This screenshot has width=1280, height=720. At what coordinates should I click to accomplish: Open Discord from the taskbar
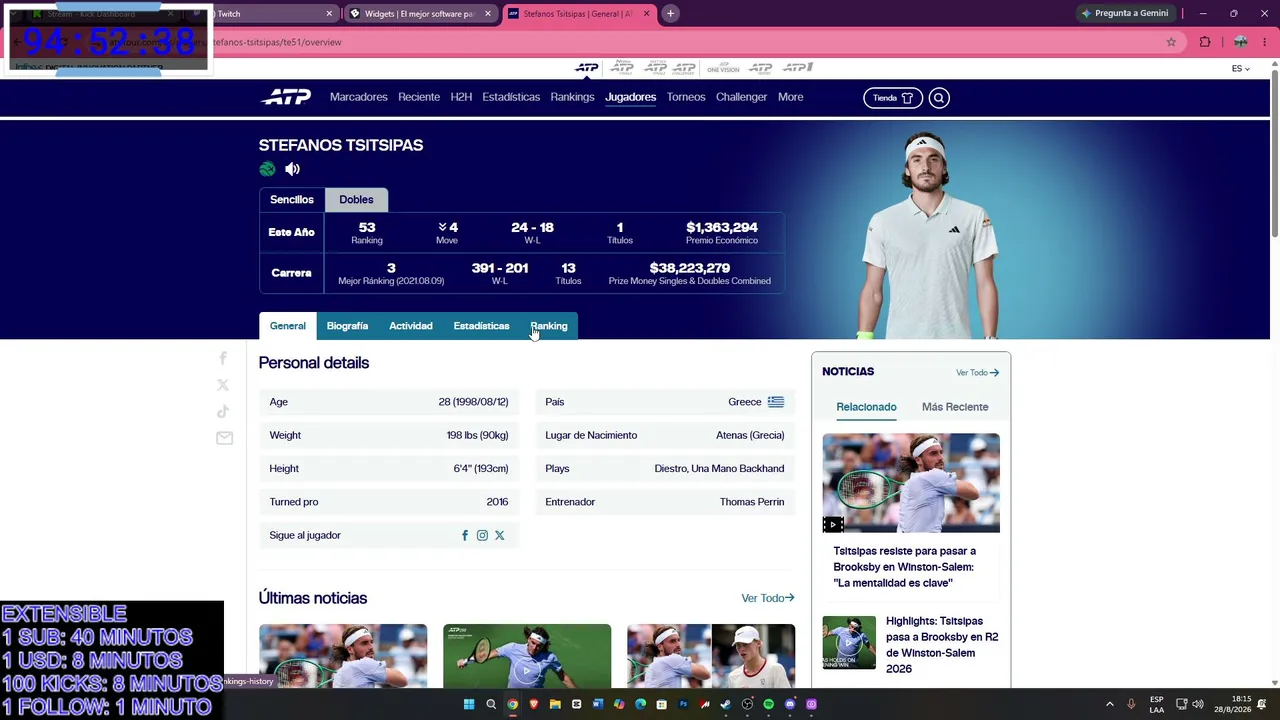pyautogui.click(x=790, y=704)
